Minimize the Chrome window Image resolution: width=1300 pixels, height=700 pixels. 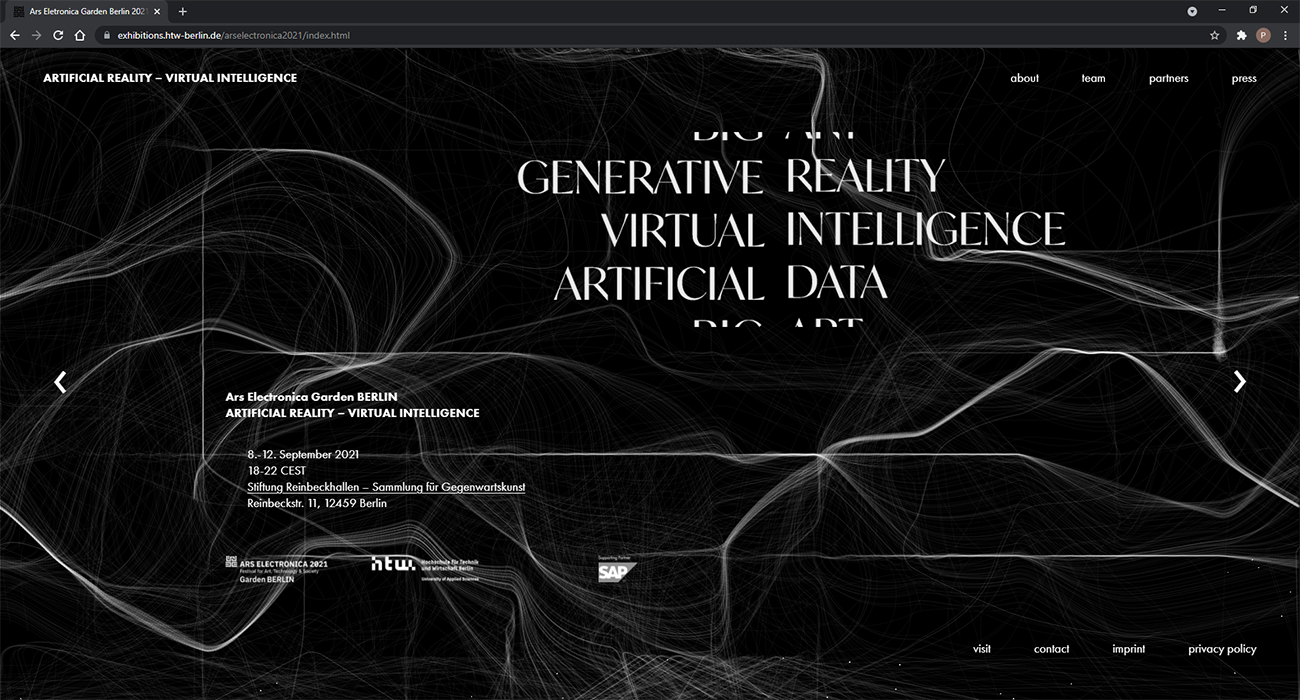(x=1222, y=10)
